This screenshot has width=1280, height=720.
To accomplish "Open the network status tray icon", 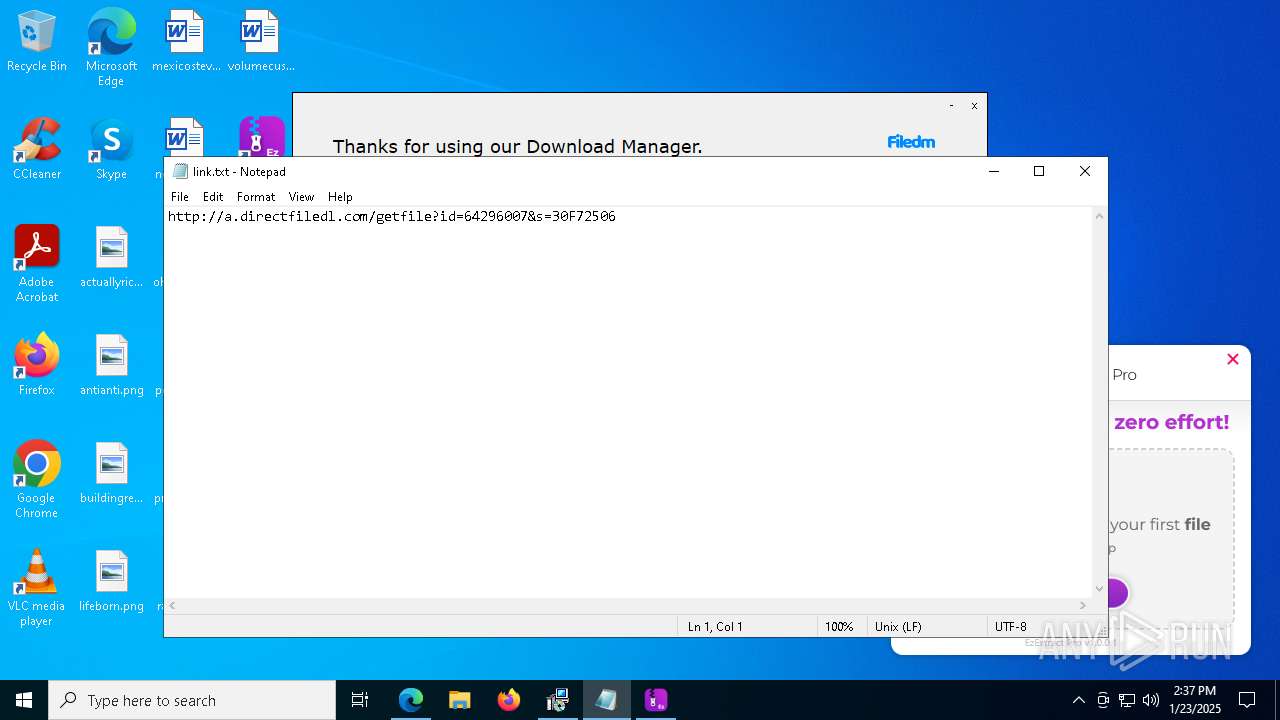I will click(x=1127, y=700).
